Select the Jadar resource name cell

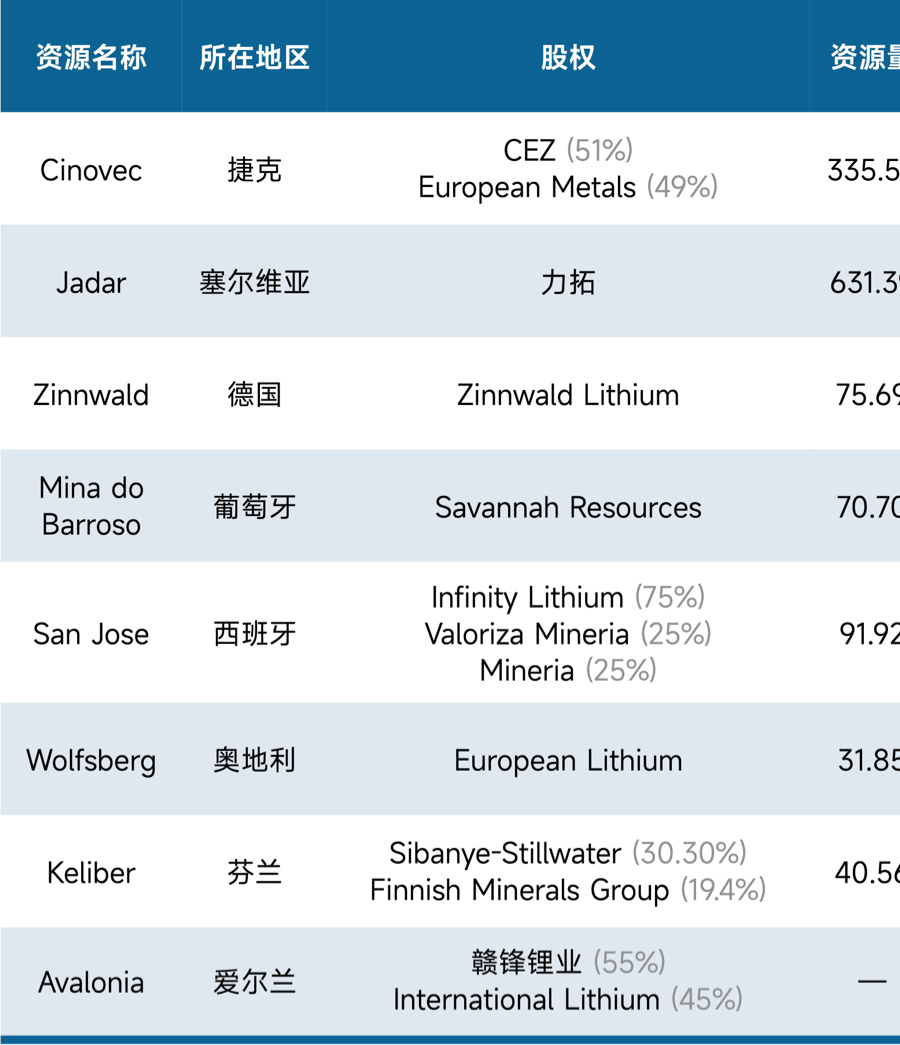click(x=91, y=283)
